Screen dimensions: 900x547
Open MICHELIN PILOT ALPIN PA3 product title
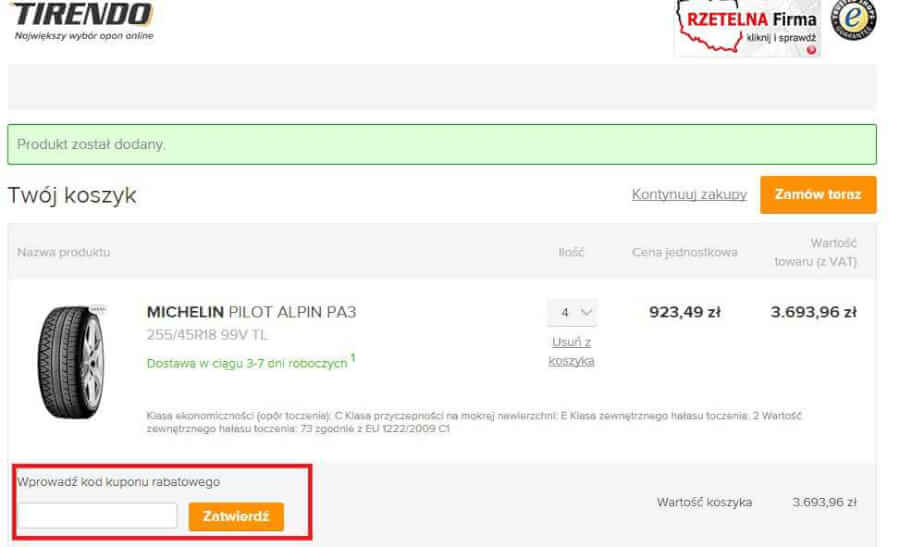[x=251, y=312]
